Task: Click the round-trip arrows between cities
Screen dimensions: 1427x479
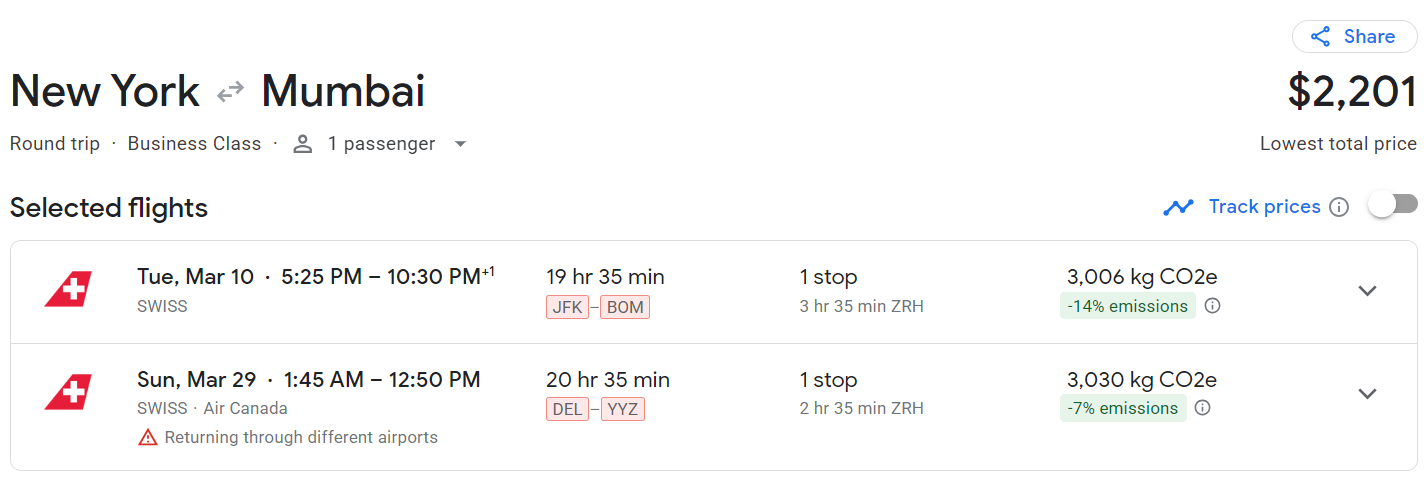Action: (x=231, y=92)
